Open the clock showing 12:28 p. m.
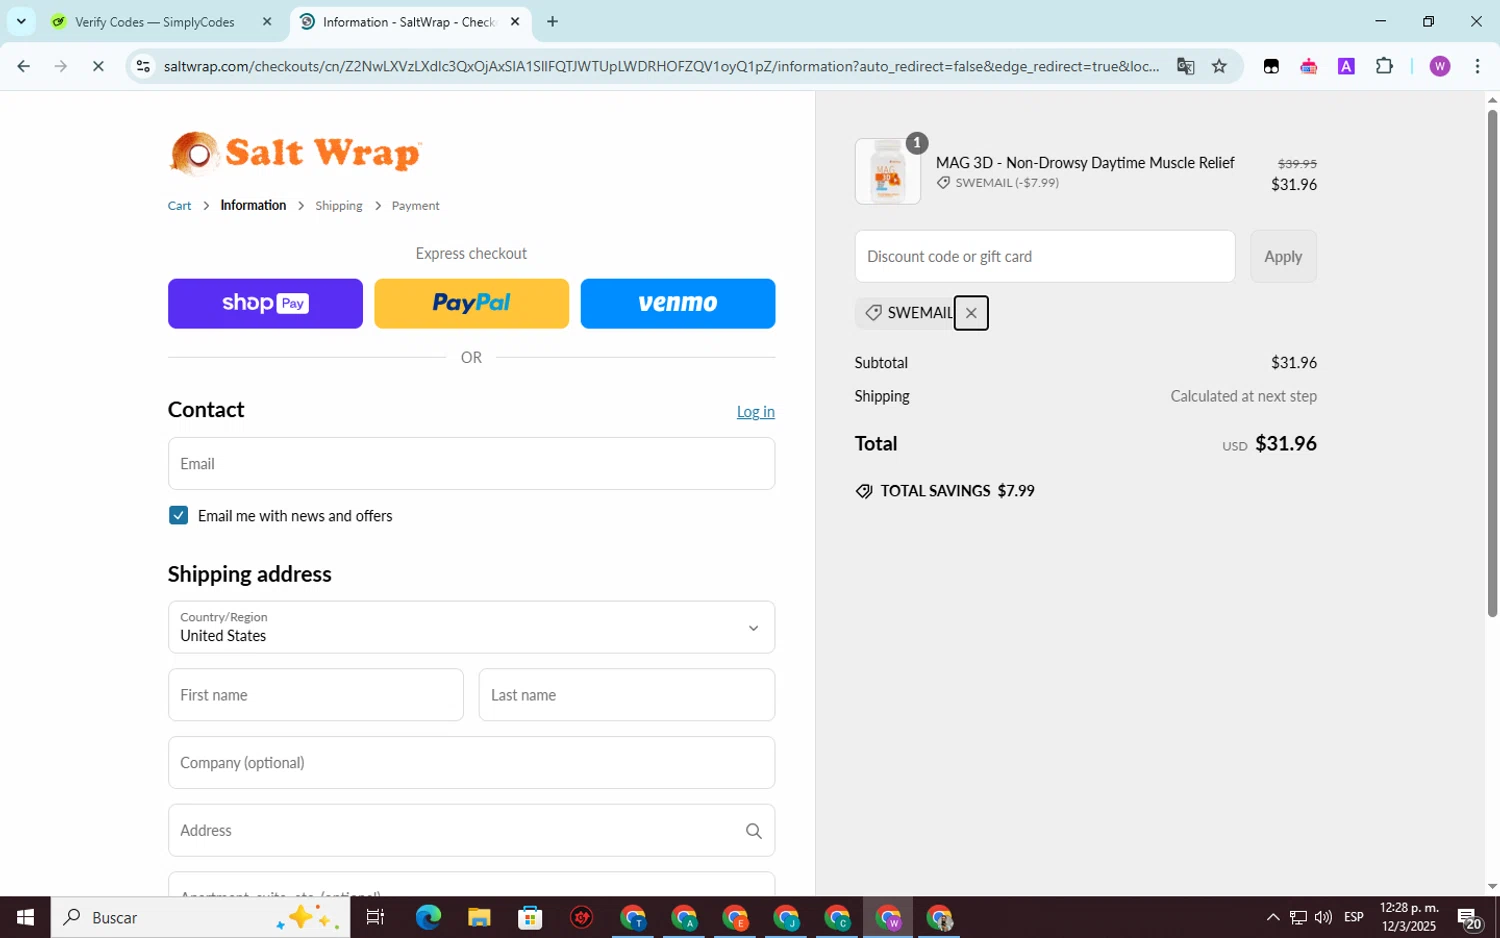1500x938 pixels. point(1408,917)
